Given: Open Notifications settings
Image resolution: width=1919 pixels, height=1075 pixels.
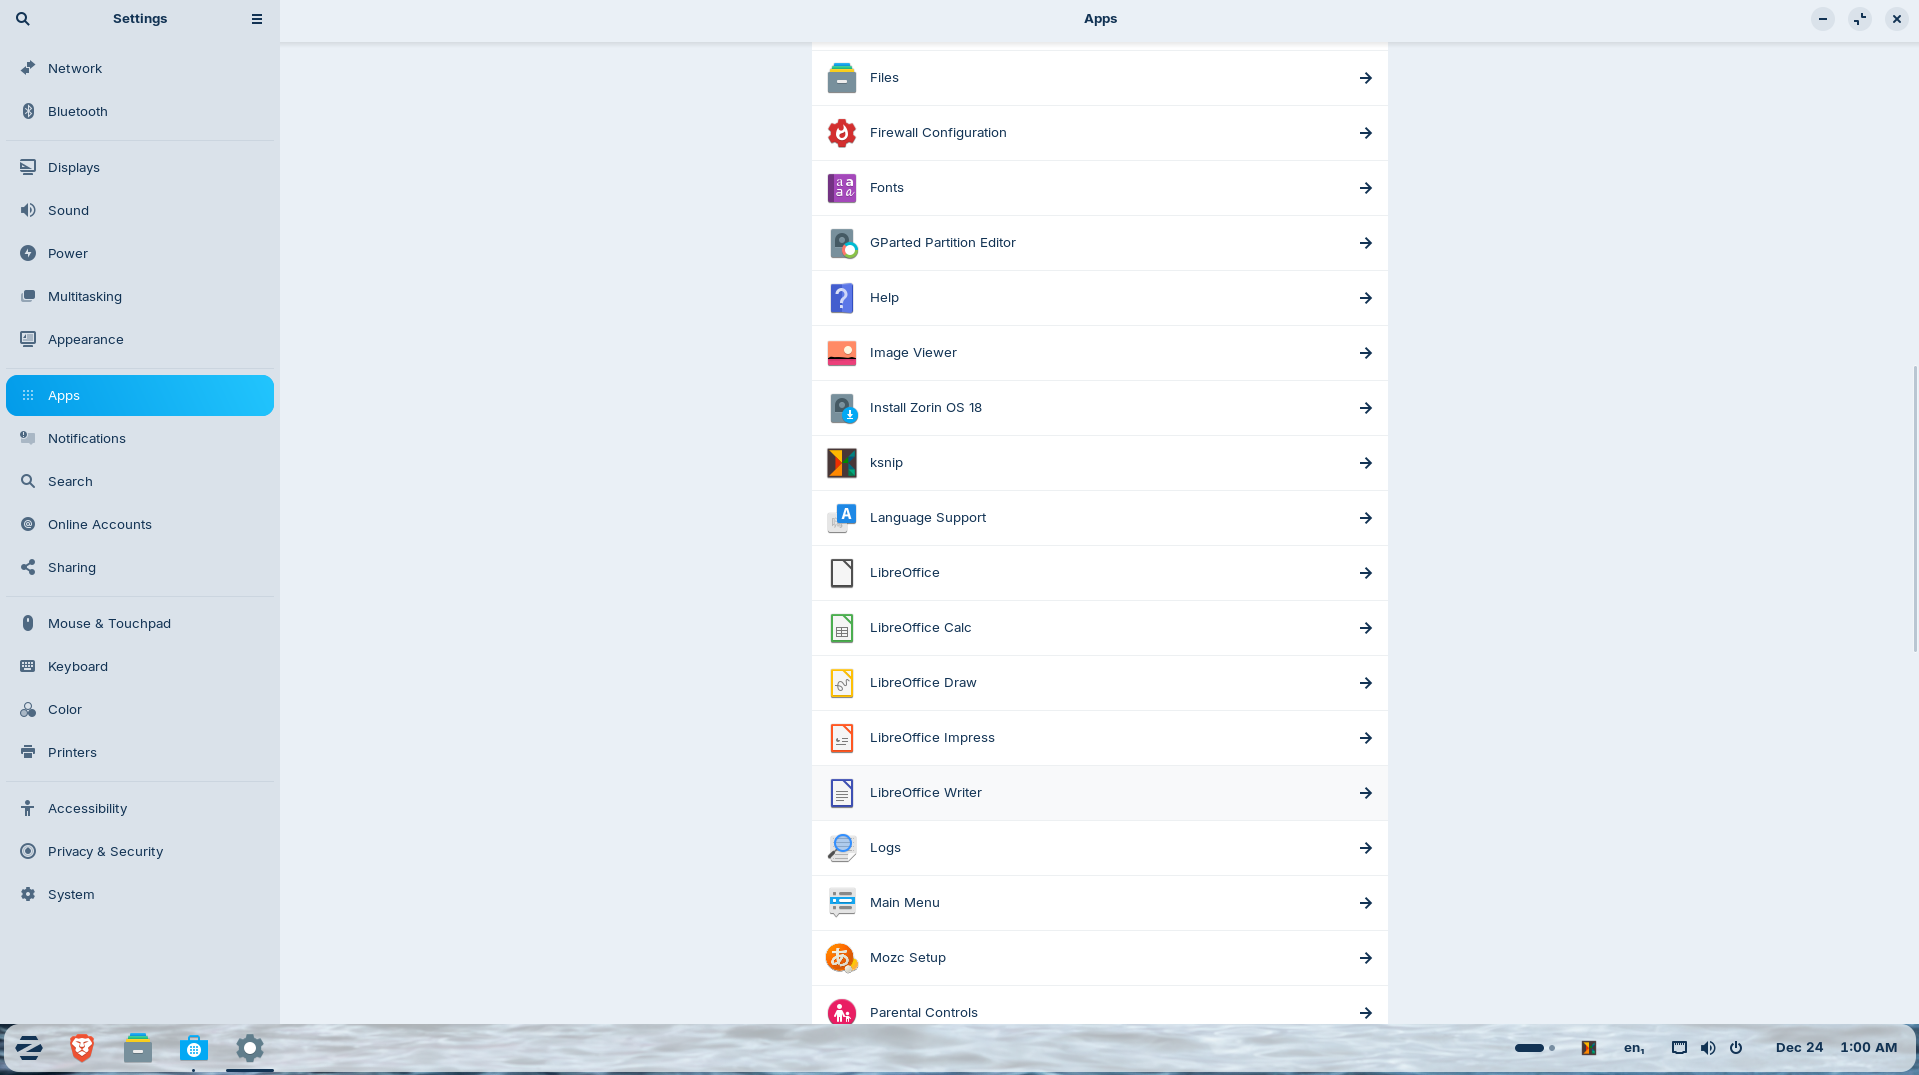Looking at the screenshot, I should (x=87, y=438).
